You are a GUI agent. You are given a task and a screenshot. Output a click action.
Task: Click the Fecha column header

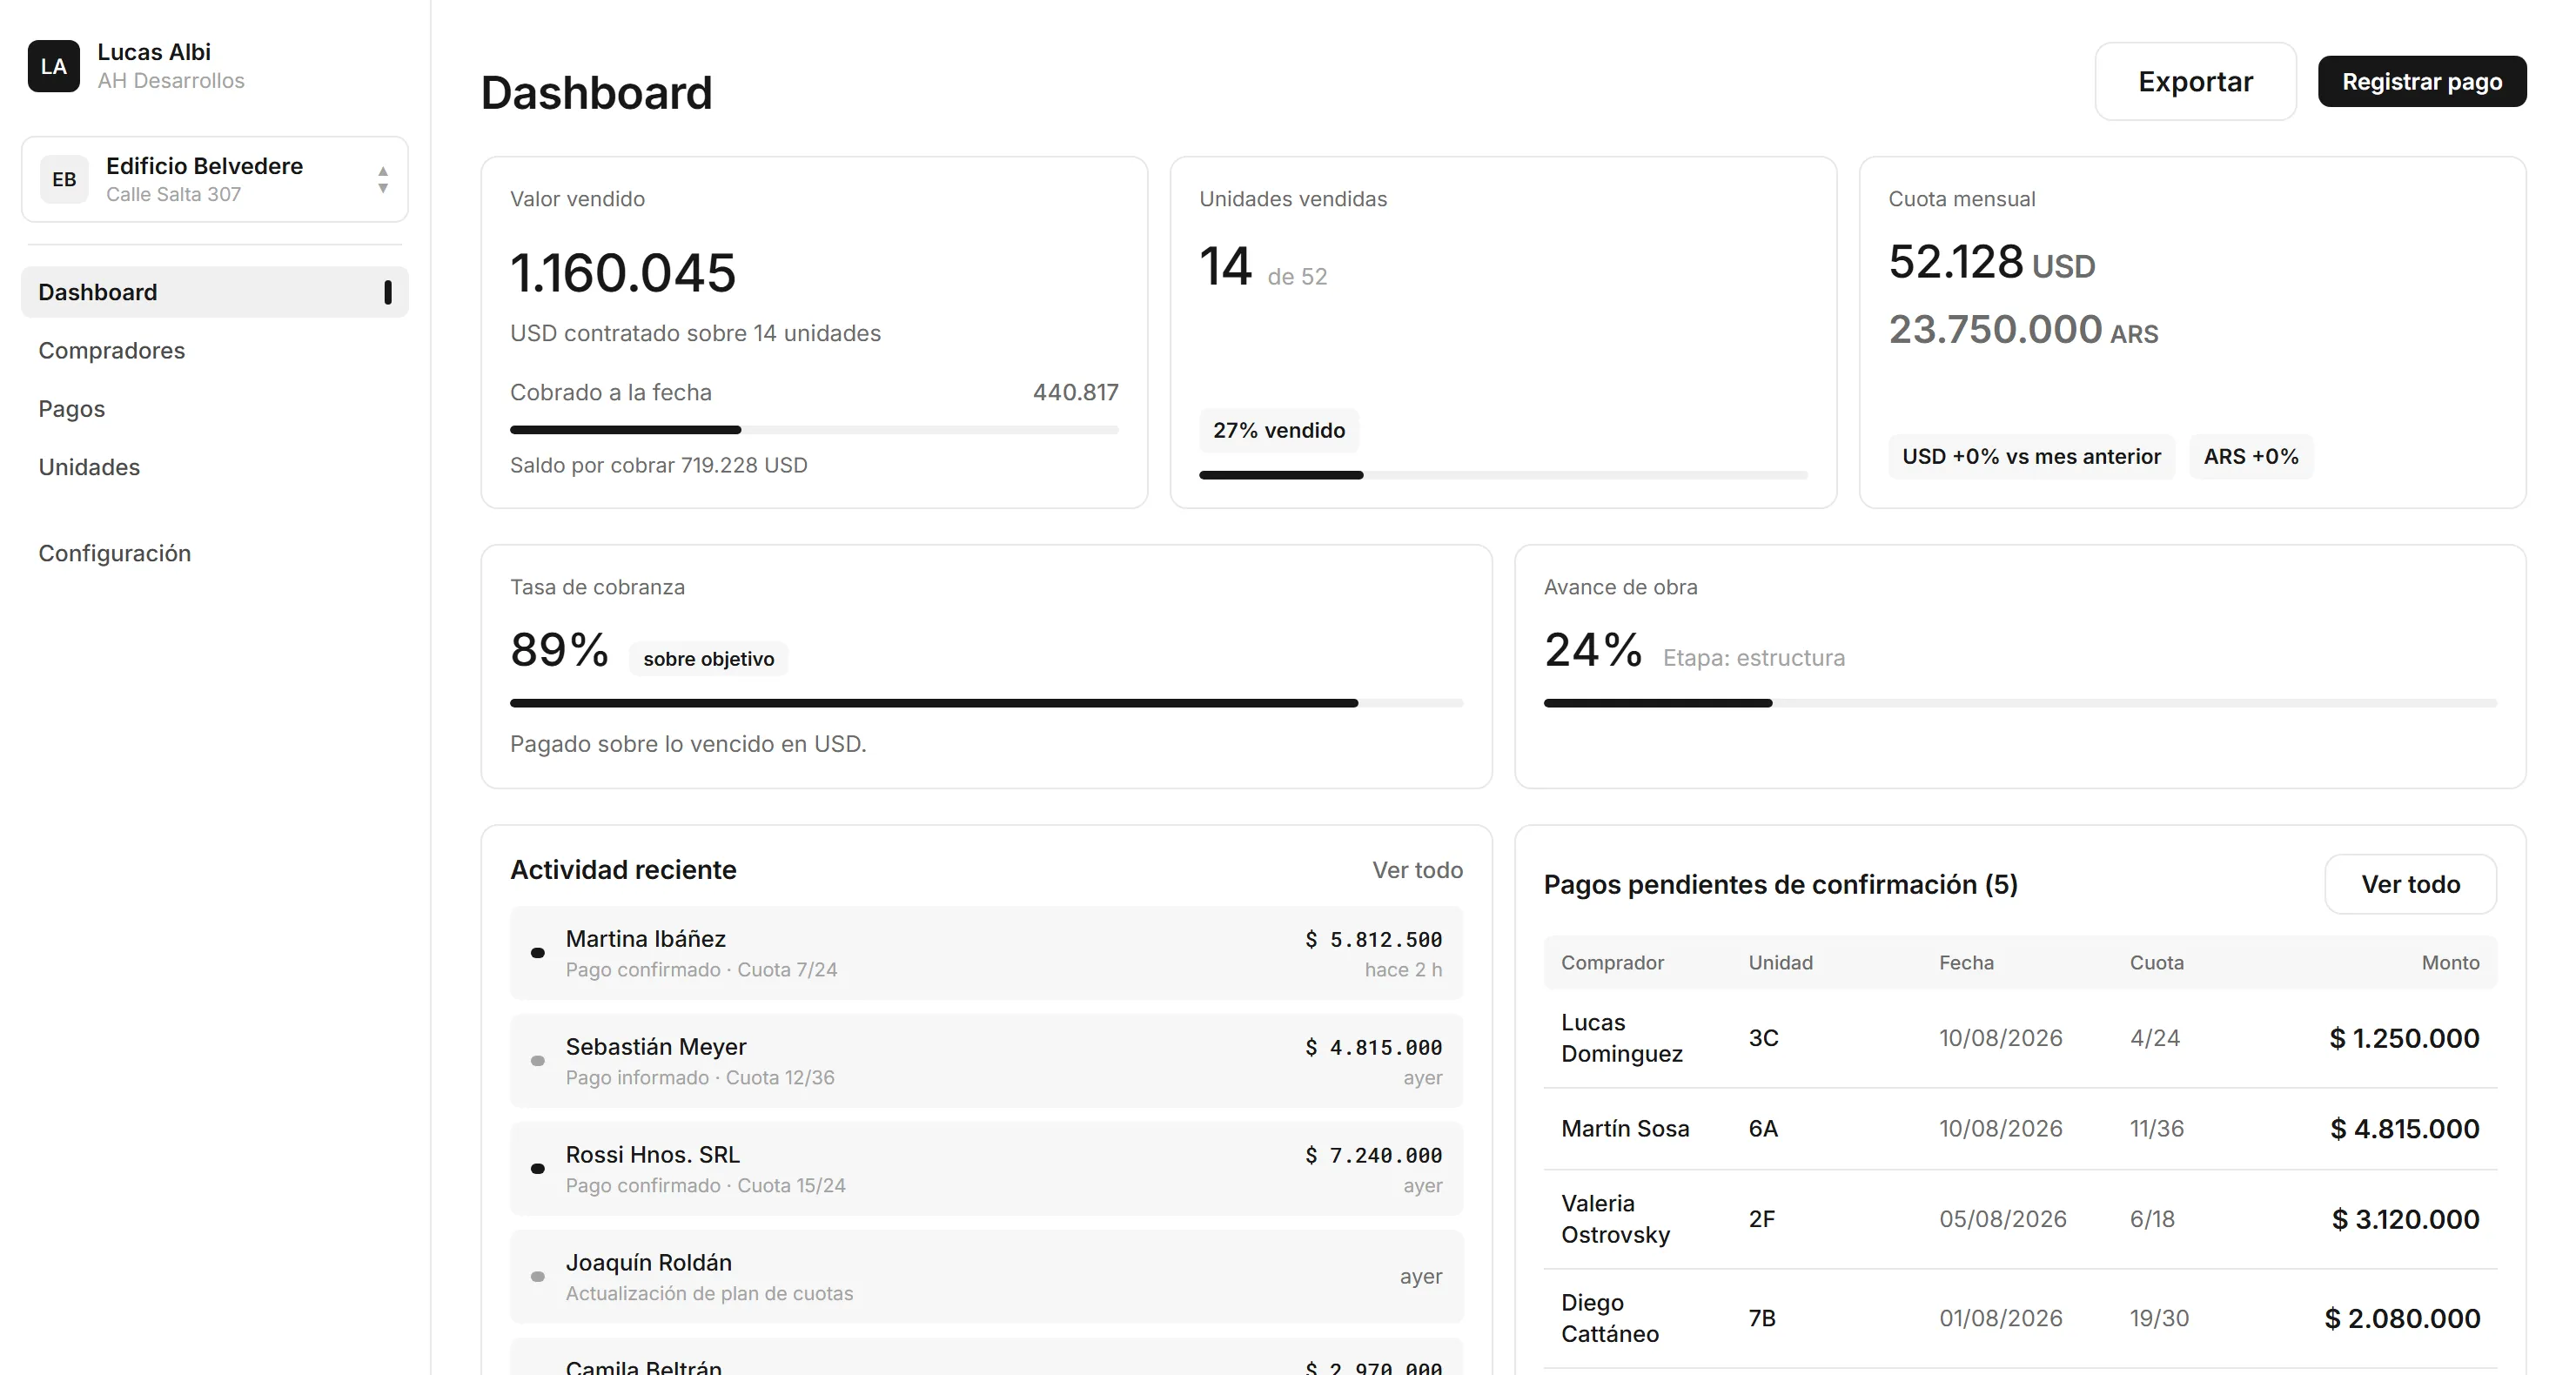coord(1966,962)
